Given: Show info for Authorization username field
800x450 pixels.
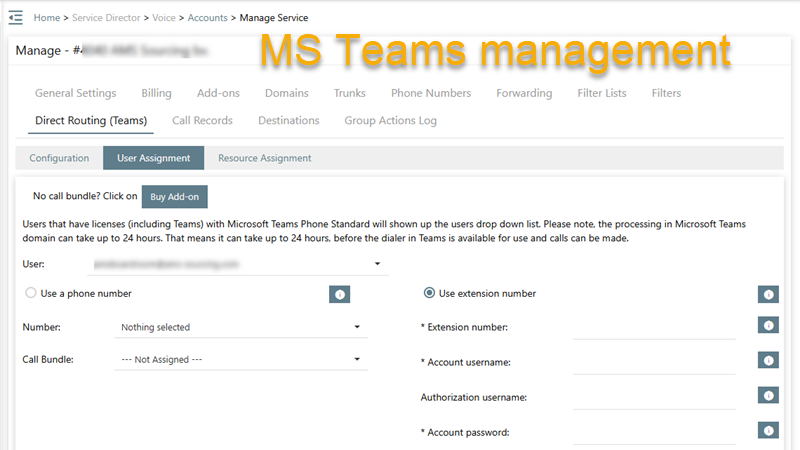Looking at the screenshot, I should [768, 395].
